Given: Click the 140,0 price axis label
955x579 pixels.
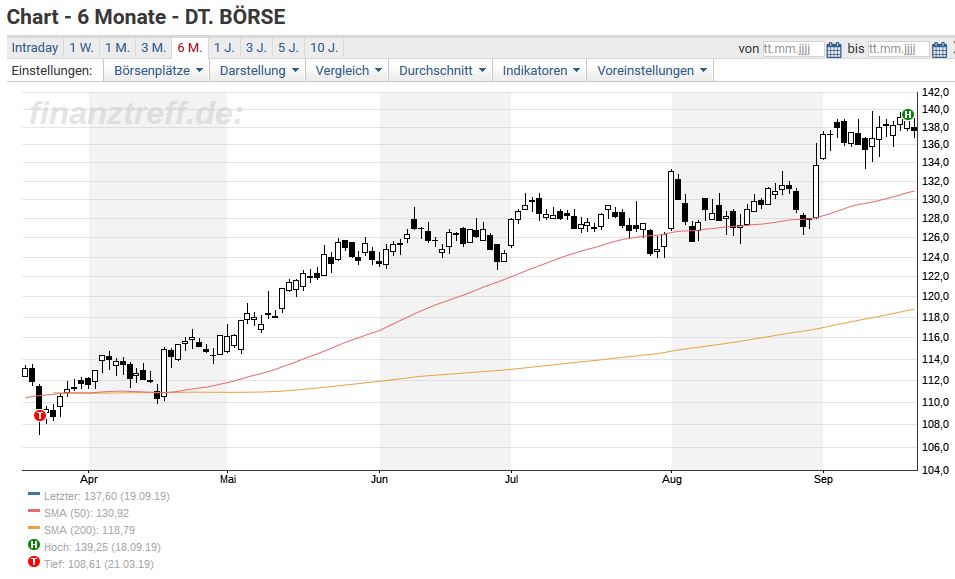Looking at the screenshot, I should point(936,110).
